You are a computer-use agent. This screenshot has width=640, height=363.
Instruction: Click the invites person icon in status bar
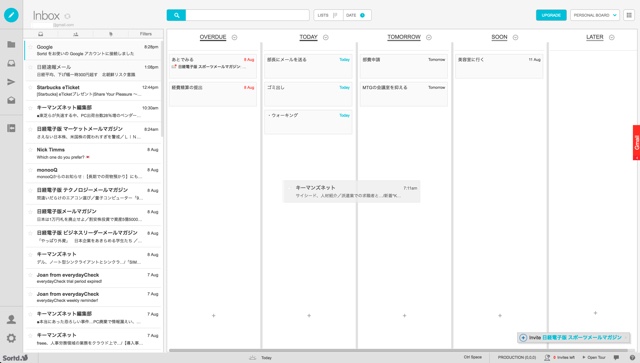[547, 358]
